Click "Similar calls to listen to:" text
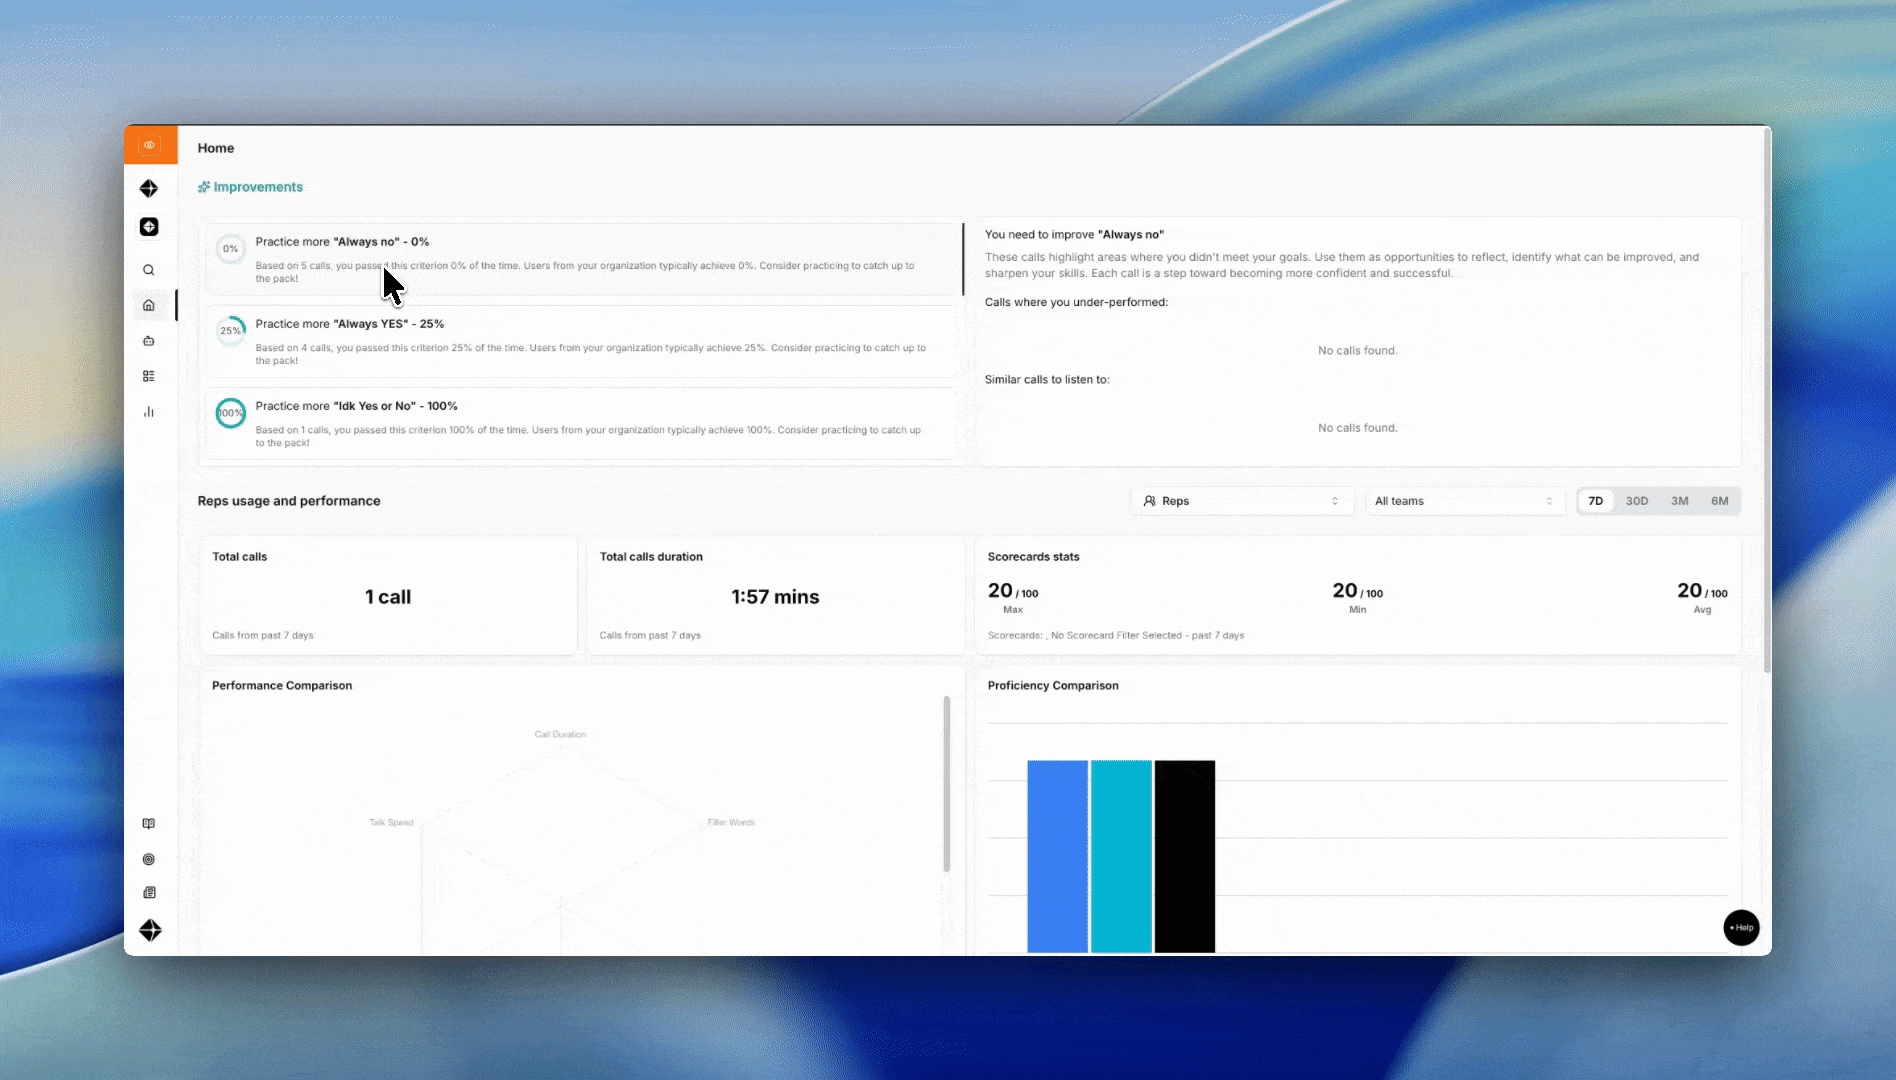Screen dimensions: 1896x1080 pyautogui.click(x=1047, y=380)
